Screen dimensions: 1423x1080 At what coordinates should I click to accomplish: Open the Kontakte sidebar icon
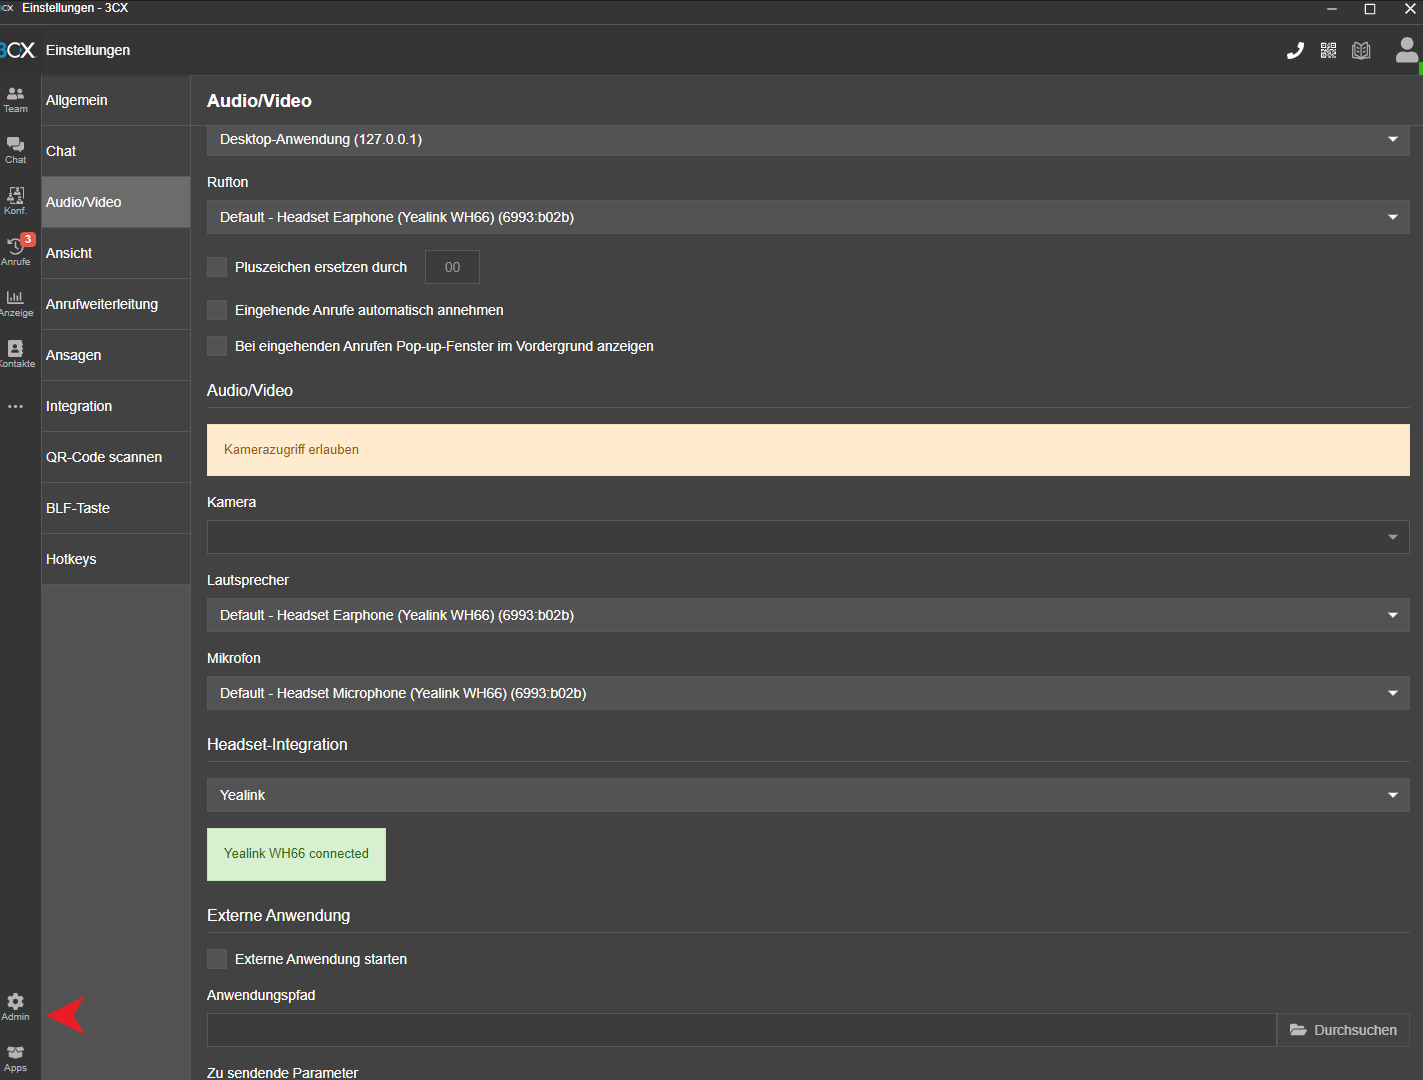(x=16, y=353)
